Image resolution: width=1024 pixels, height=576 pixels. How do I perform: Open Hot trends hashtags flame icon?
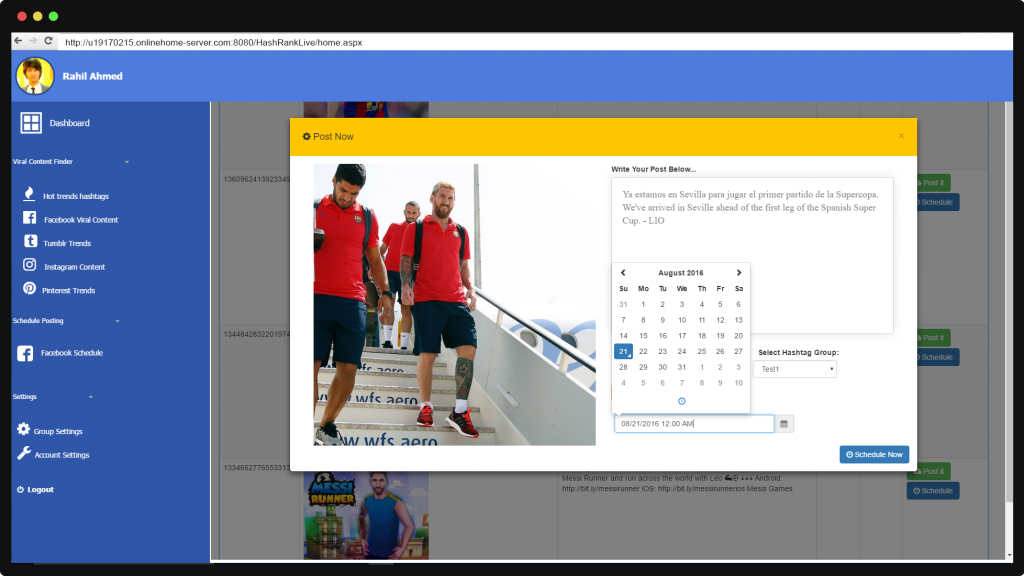[x=30, y=194]
